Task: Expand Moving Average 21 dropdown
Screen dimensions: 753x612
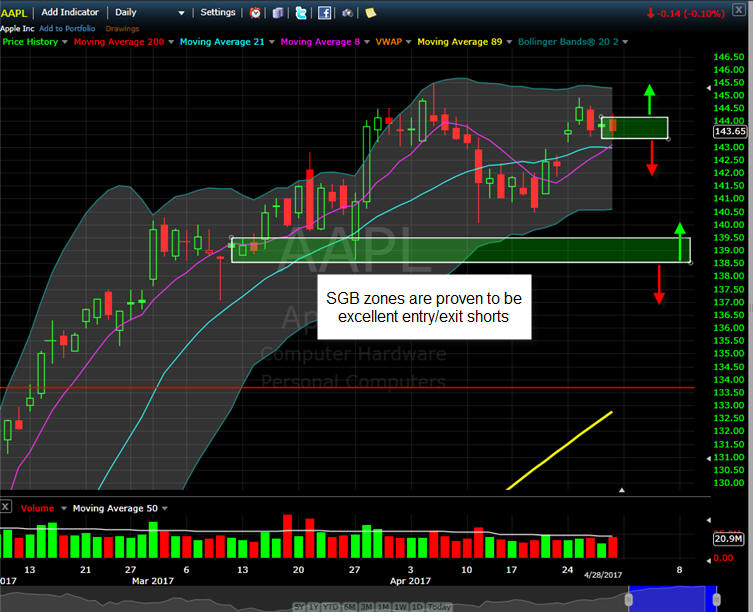Action: (x=271, y=42)
